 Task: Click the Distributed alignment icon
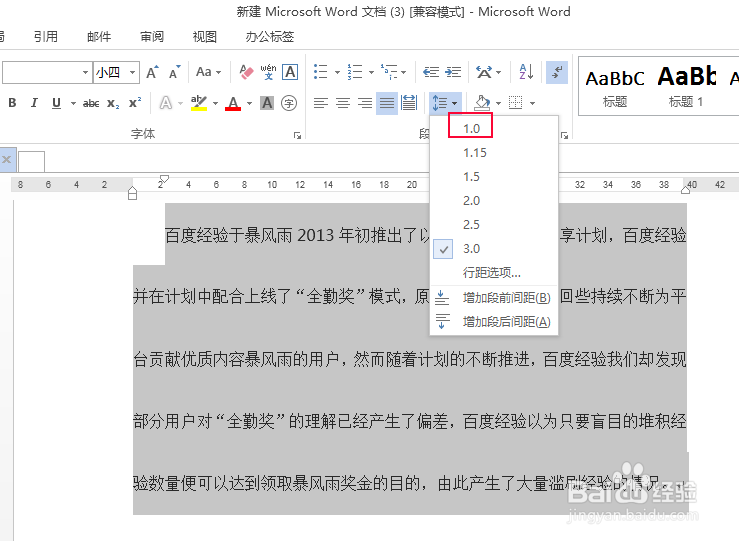pos(409,103)
